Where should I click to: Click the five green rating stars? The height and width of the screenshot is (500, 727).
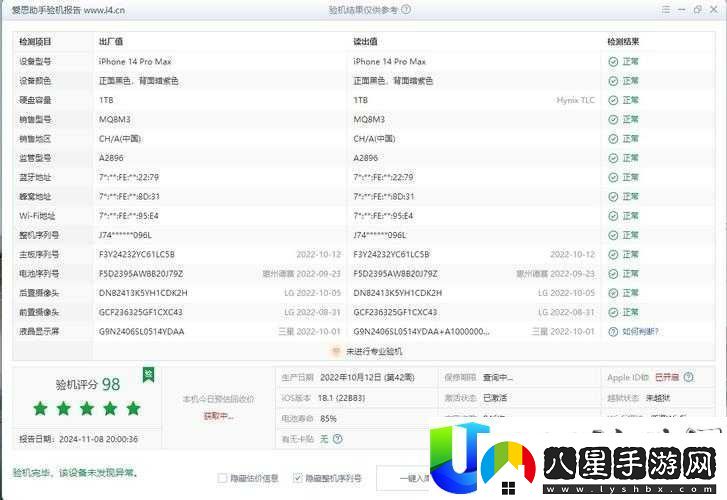tap(87, 409)
